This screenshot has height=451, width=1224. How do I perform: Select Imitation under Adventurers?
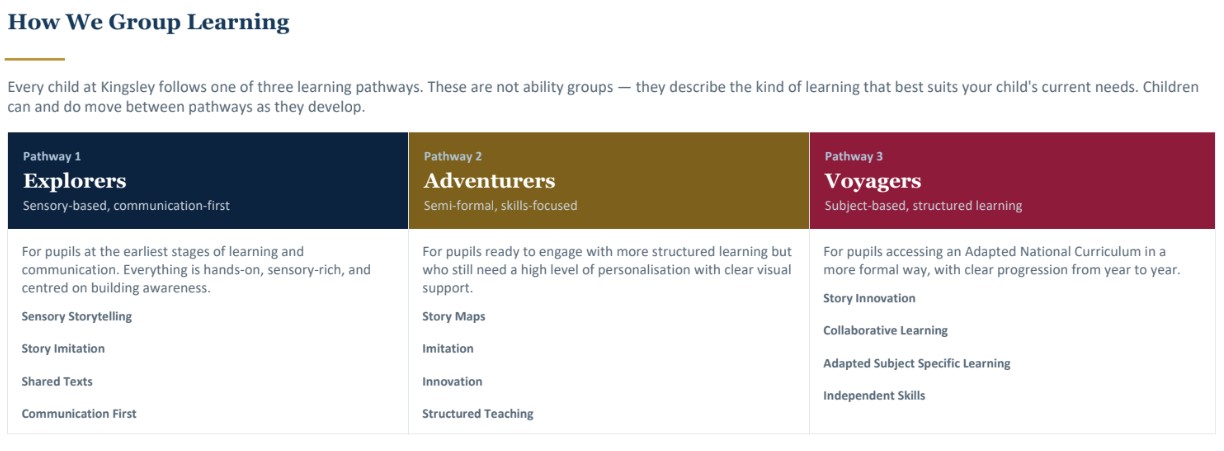point(448,349)
